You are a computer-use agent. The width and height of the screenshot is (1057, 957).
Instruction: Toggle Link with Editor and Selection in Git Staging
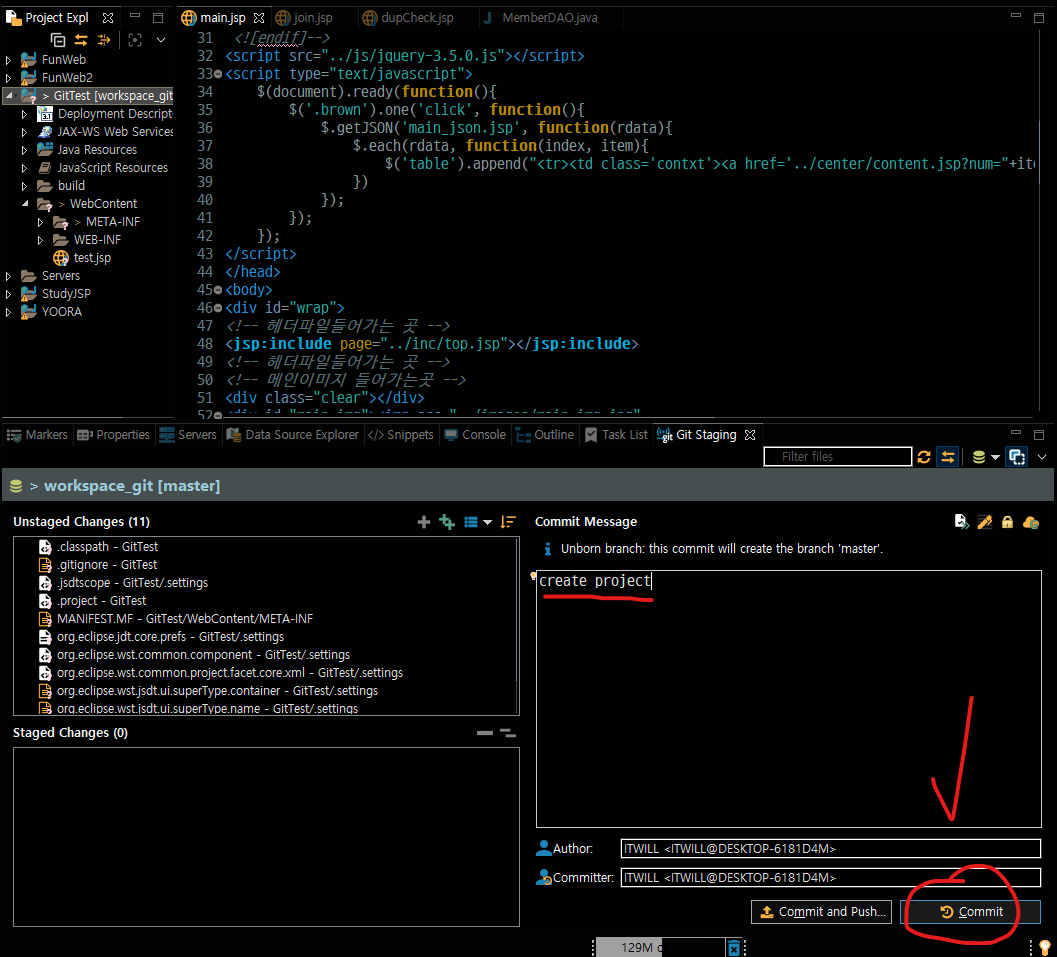(x=948, y=457)
